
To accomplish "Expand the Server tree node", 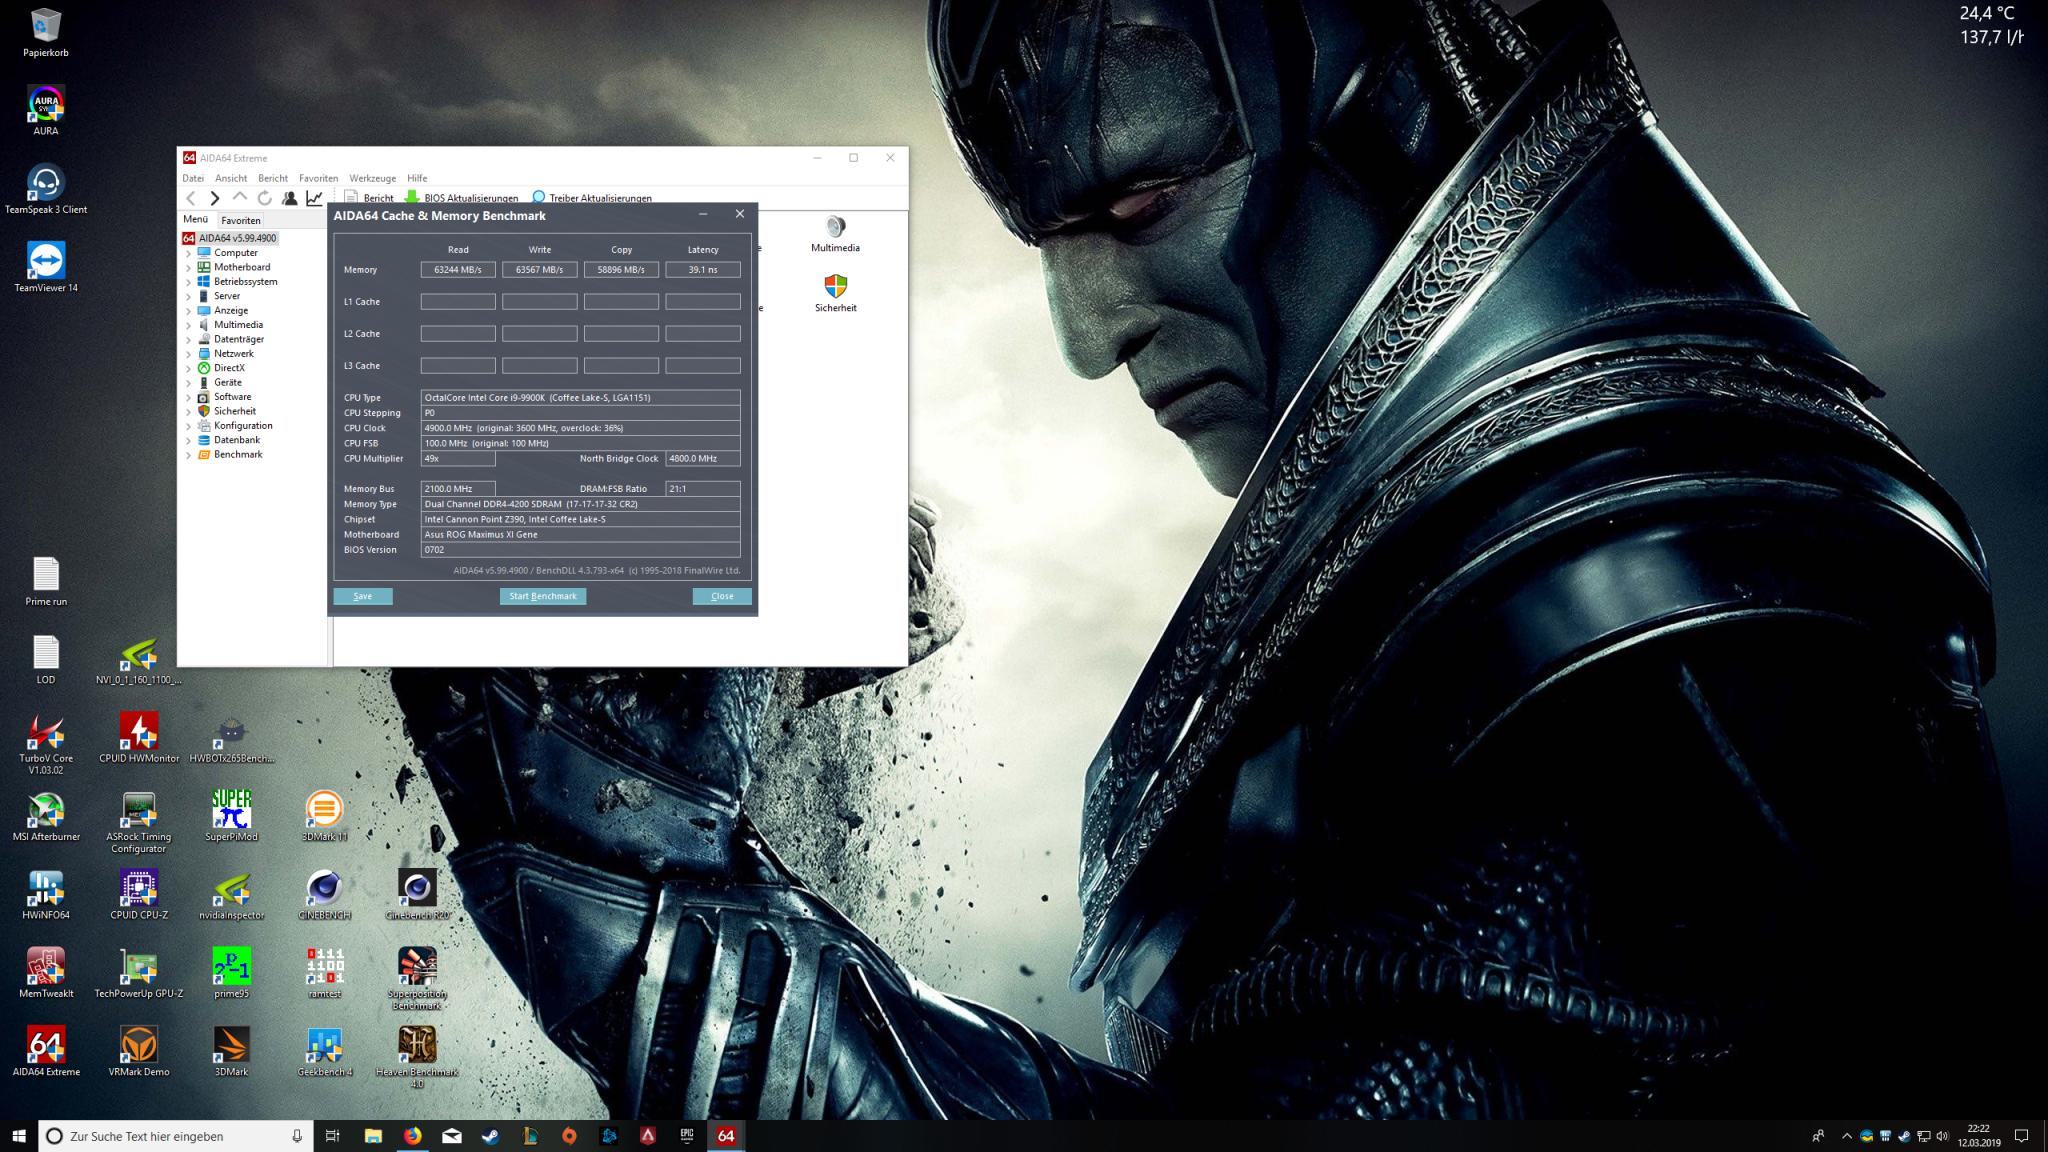I will click(x=188, y=296).
